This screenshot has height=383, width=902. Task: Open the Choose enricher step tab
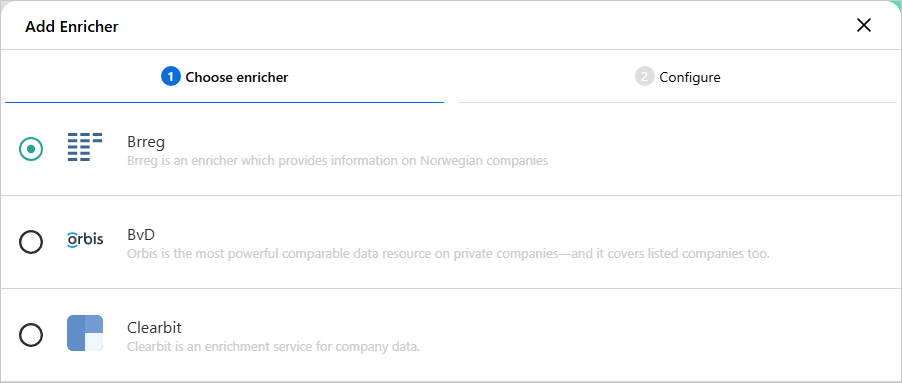pyautogui.click(x=224, y=77)
